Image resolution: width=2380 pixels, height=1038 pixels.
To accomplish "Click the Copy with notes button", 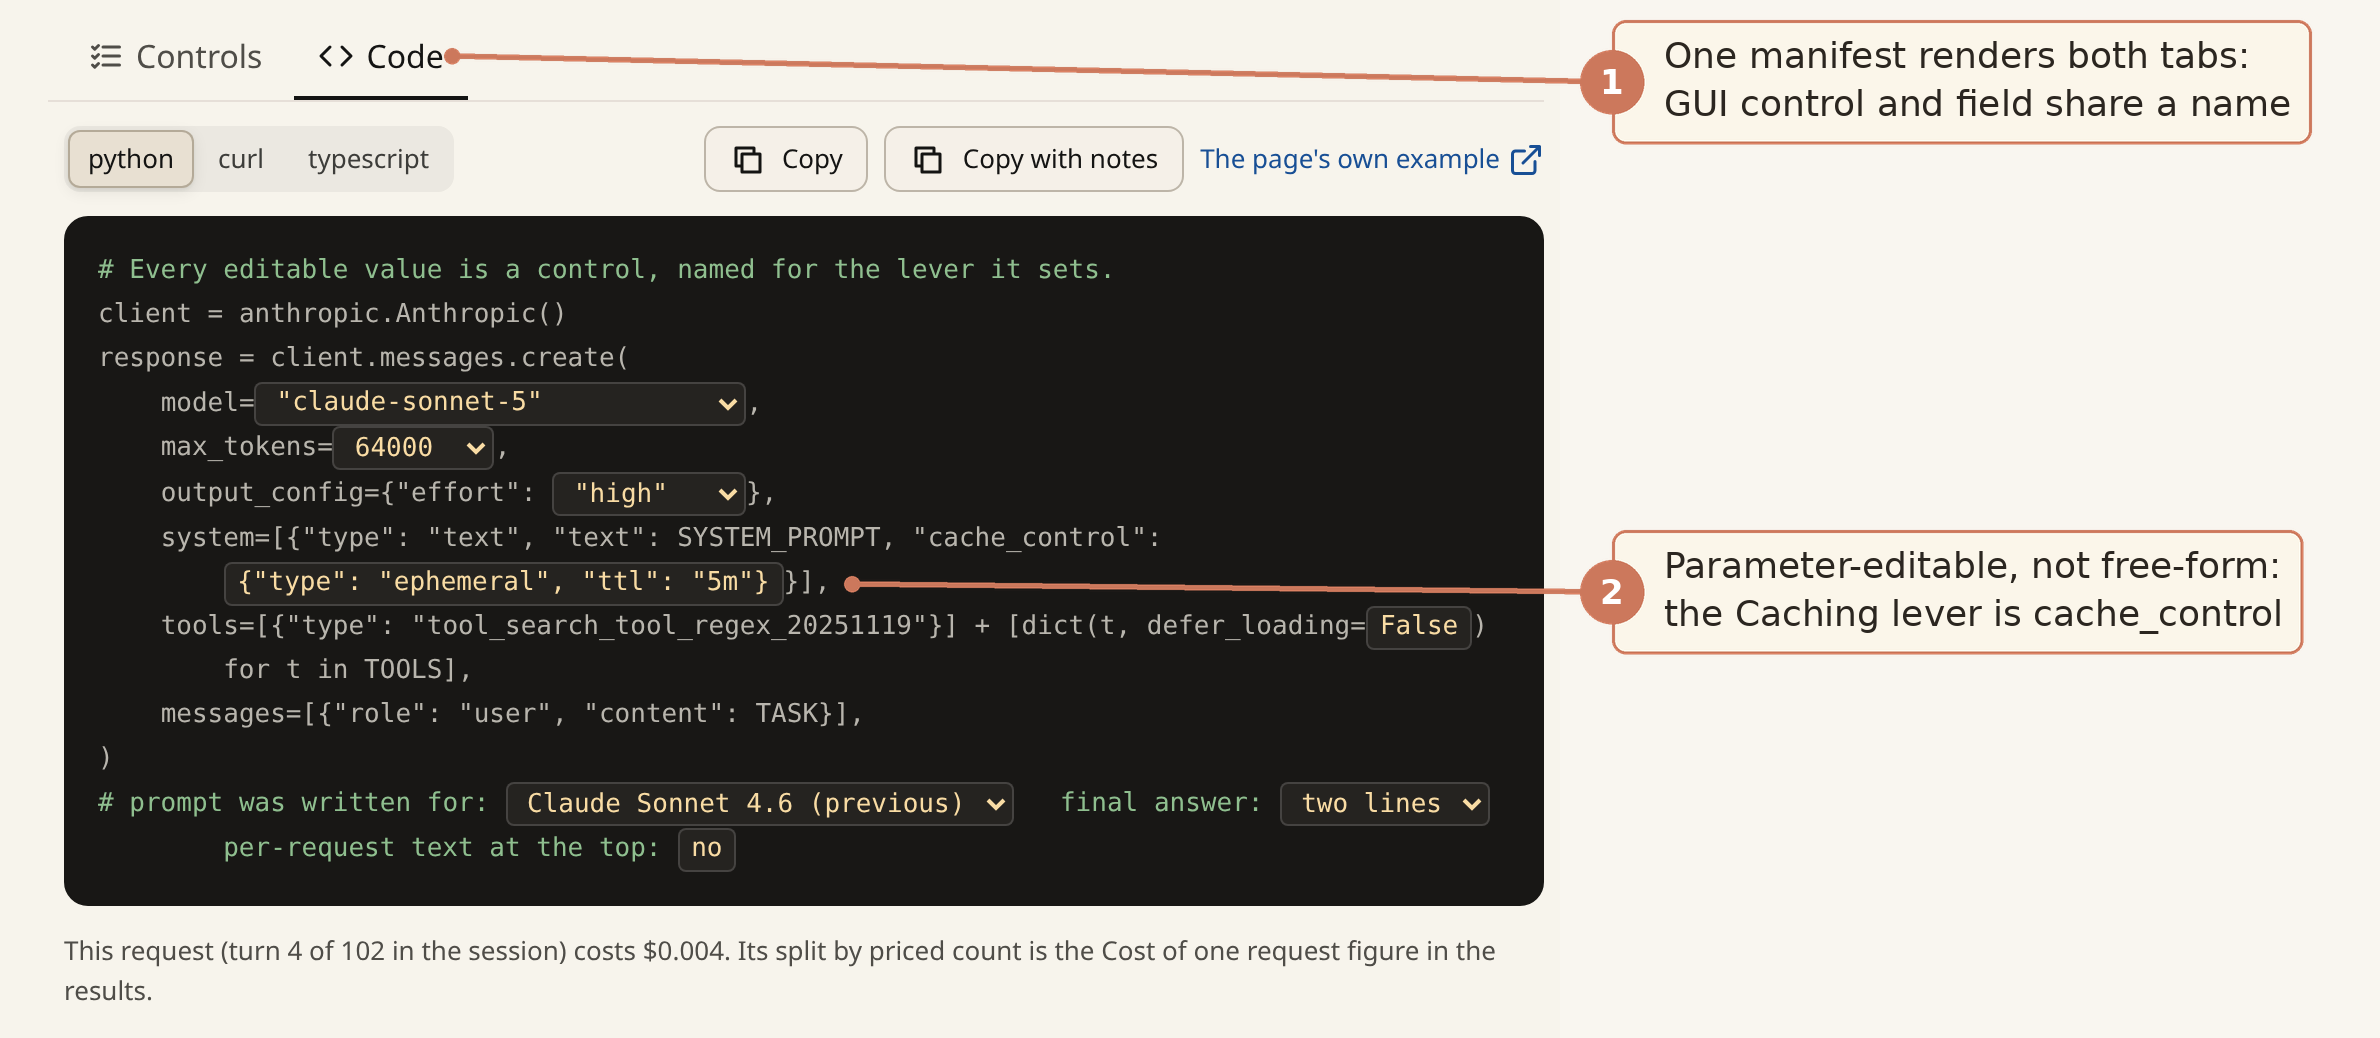I will point(1034,159).
